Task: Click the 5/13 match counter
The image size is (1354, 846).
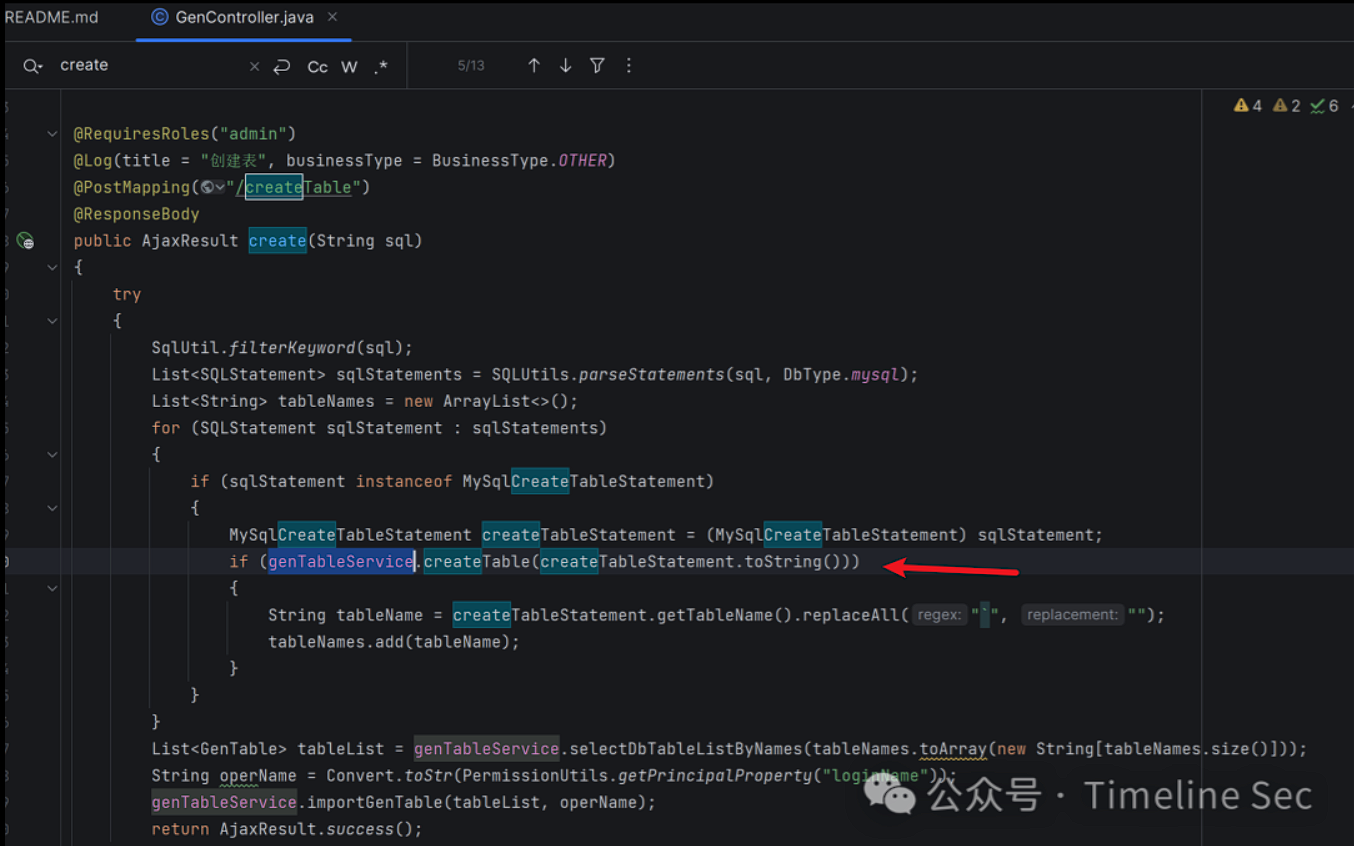Action: pyautogui.click(x=471, y=66)
